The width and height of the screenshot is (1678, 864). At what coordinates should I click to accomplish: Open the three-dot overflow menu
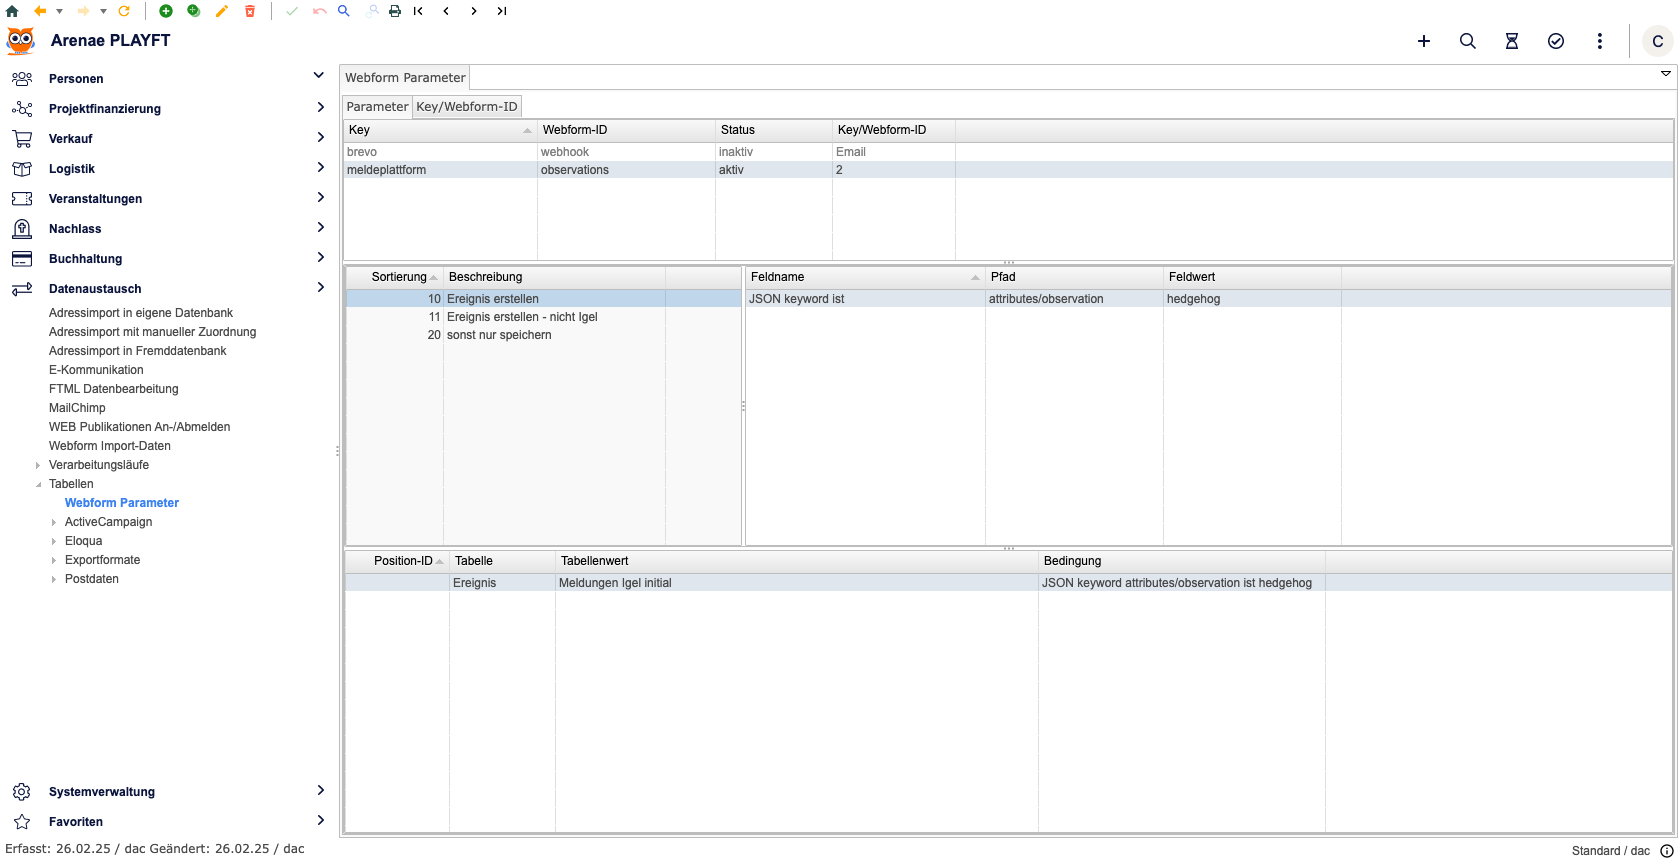pyautogui.click(x=1599, y=41)
